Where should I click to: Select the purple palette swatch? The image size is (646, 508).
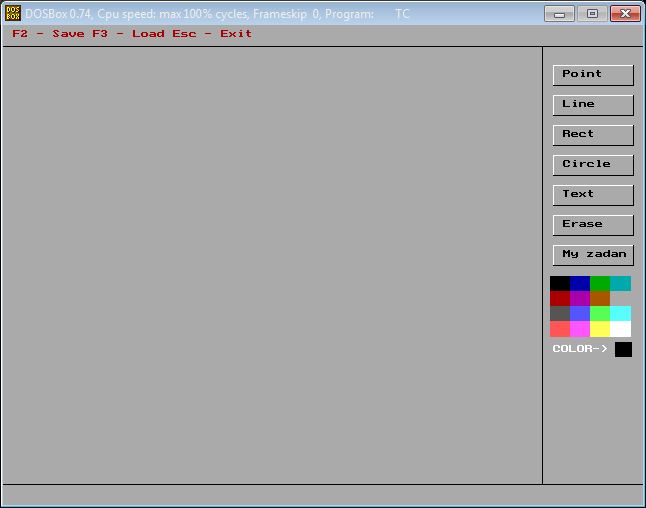click(580, 299)
